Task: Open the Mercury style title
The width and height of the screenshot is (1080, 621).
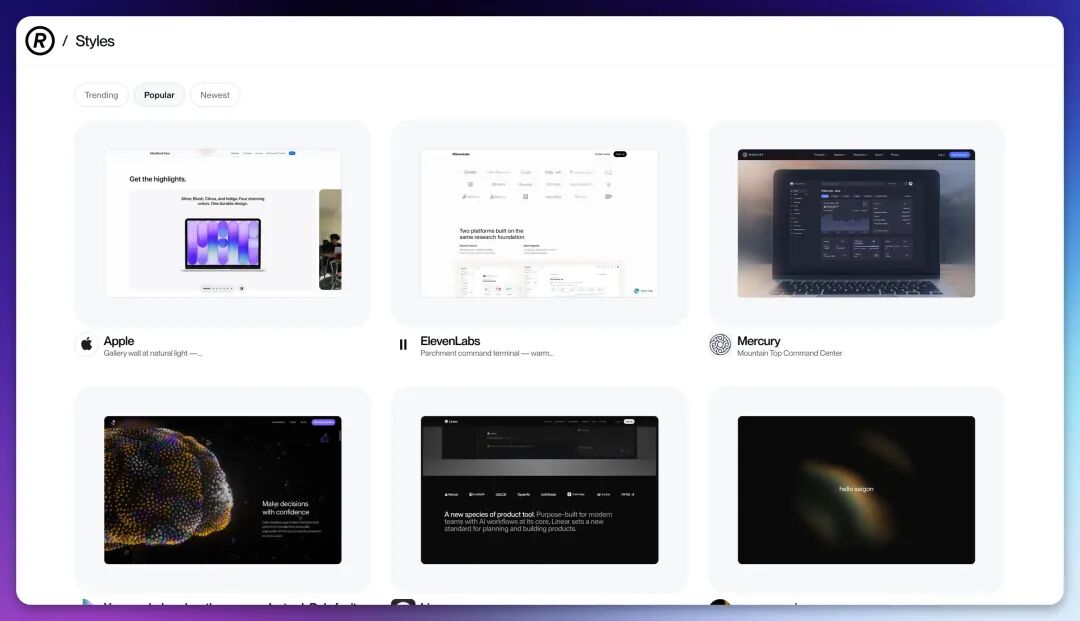Action: coord(758,341)
